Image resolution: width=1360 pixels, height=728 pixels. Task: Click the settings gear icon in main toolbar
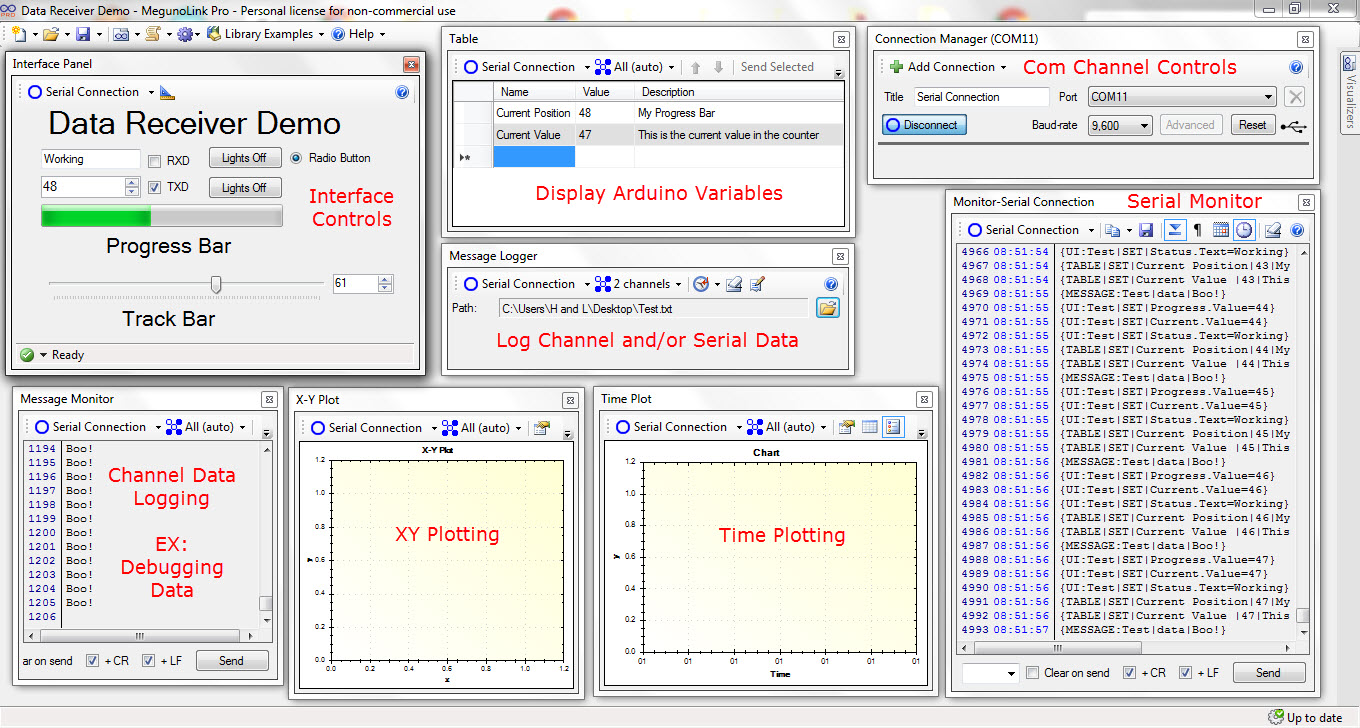point(185,34)
